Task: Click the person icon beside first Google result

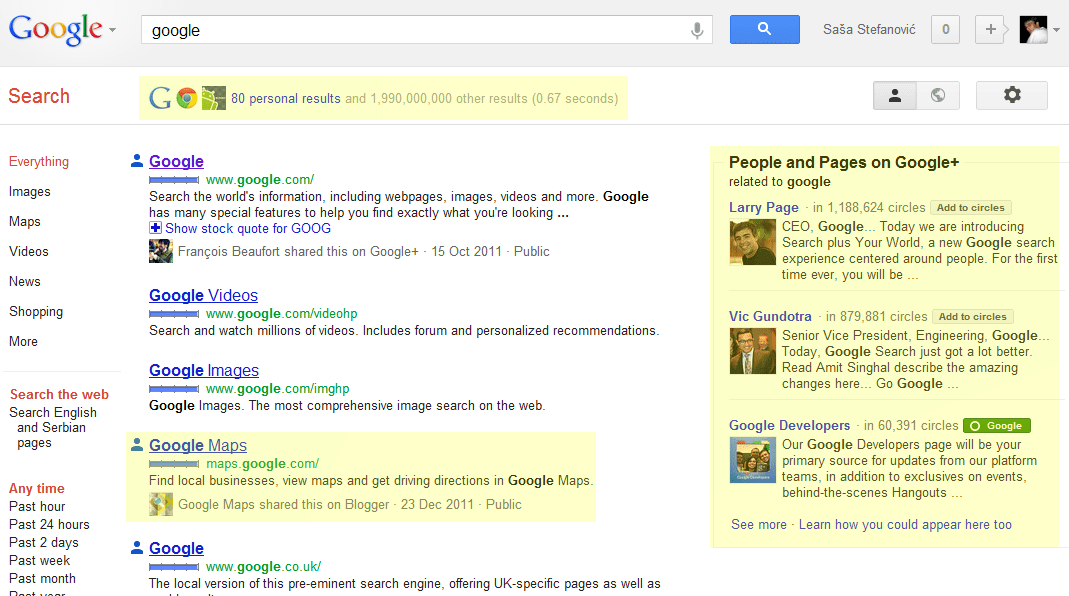Action: point(137,161)
